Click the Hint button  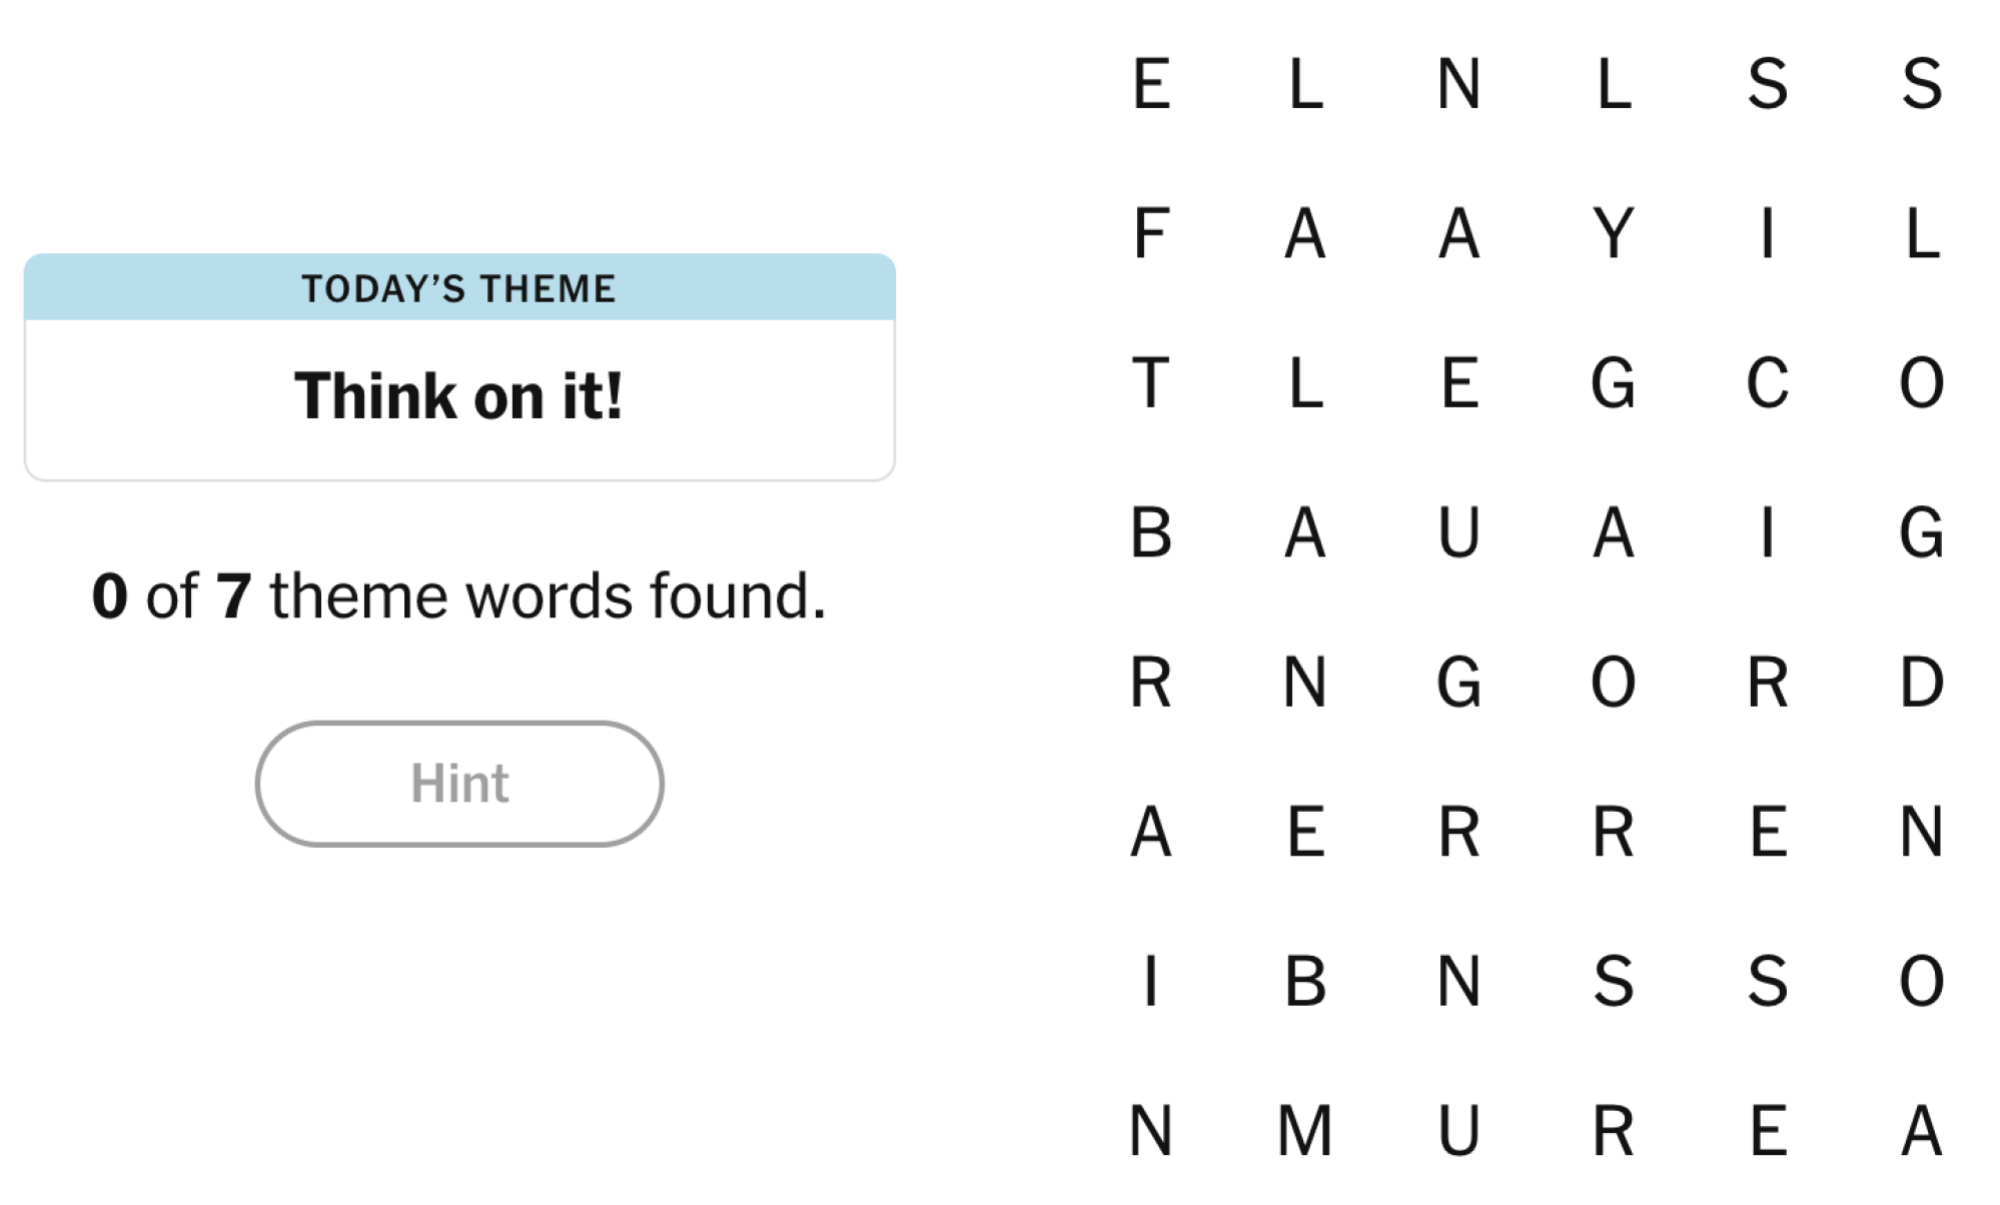pyautogui.click(x=459, y=783)
